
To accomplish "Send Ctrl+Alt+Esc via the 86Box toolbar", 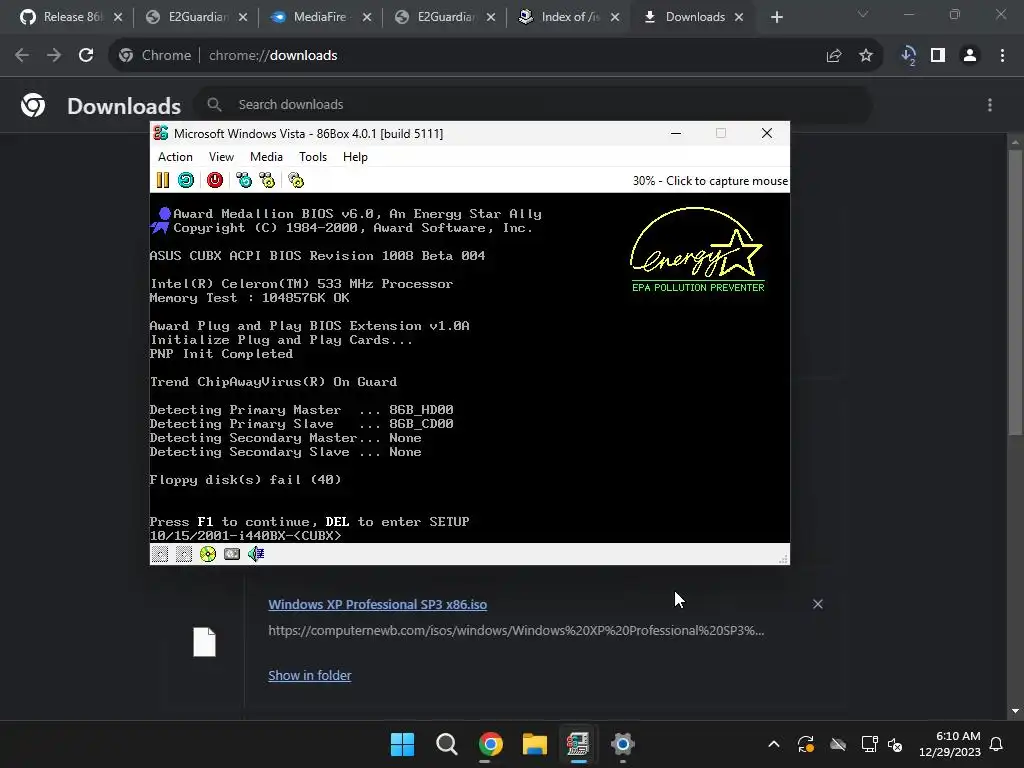I will tap(267, 180).
